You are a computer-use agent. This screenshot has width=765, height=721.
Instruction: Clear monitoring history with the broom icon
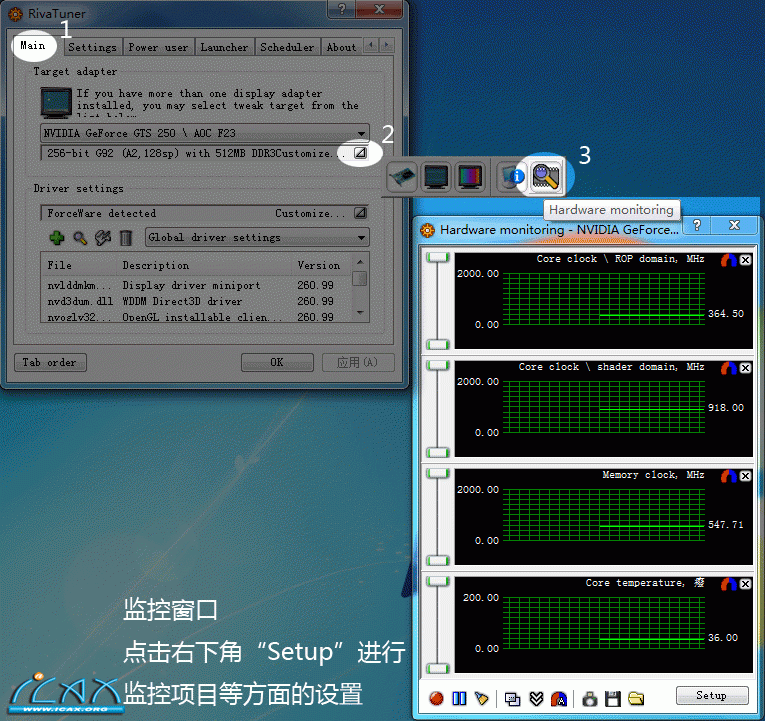tap(482, 697)
